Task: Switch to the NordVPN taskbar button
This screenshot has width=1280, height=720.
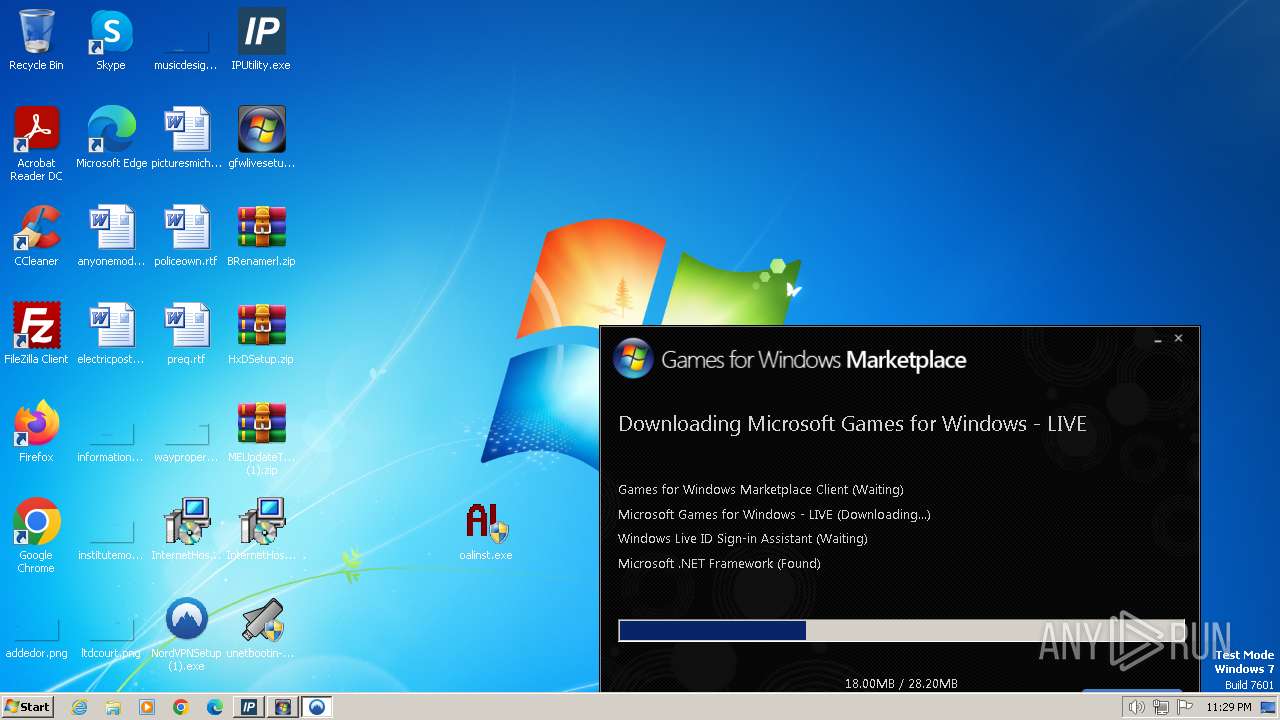Action: point(317,707)
